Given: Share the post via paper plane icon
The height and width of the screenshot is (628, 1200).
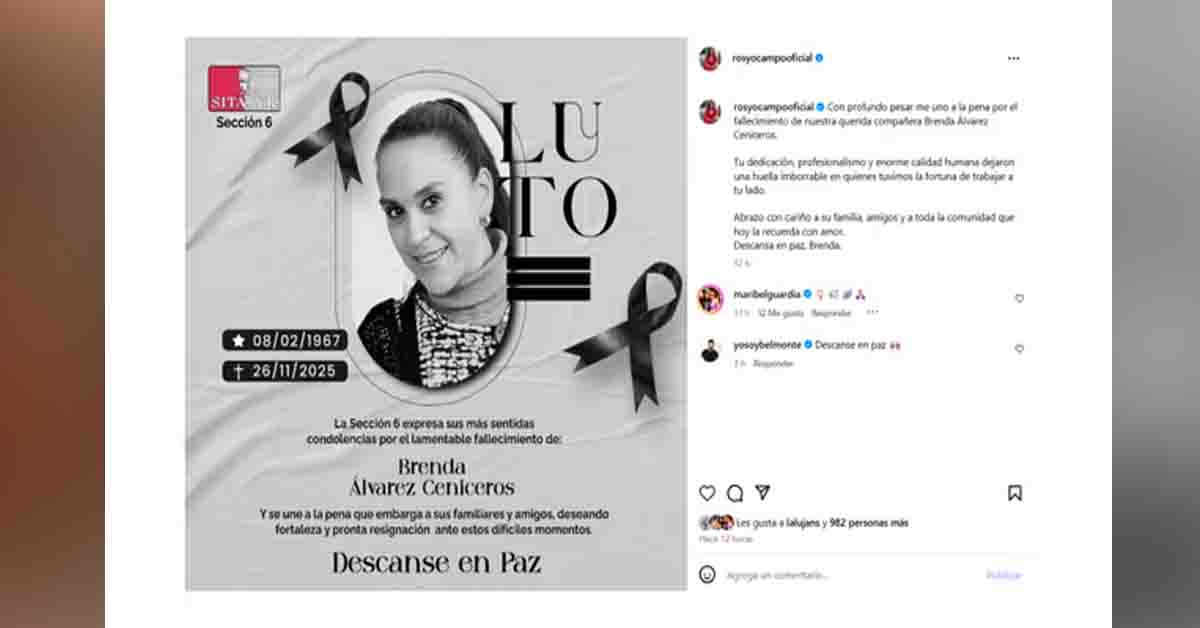Looking at the screenshot, I should coord(763,492).
